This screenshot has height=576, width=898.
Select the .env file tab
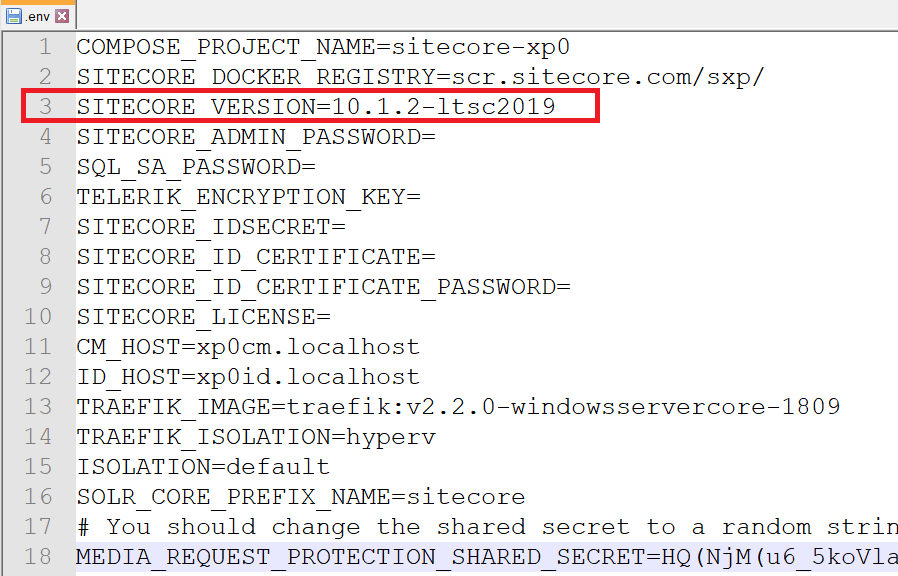click(x=38, y=16)
